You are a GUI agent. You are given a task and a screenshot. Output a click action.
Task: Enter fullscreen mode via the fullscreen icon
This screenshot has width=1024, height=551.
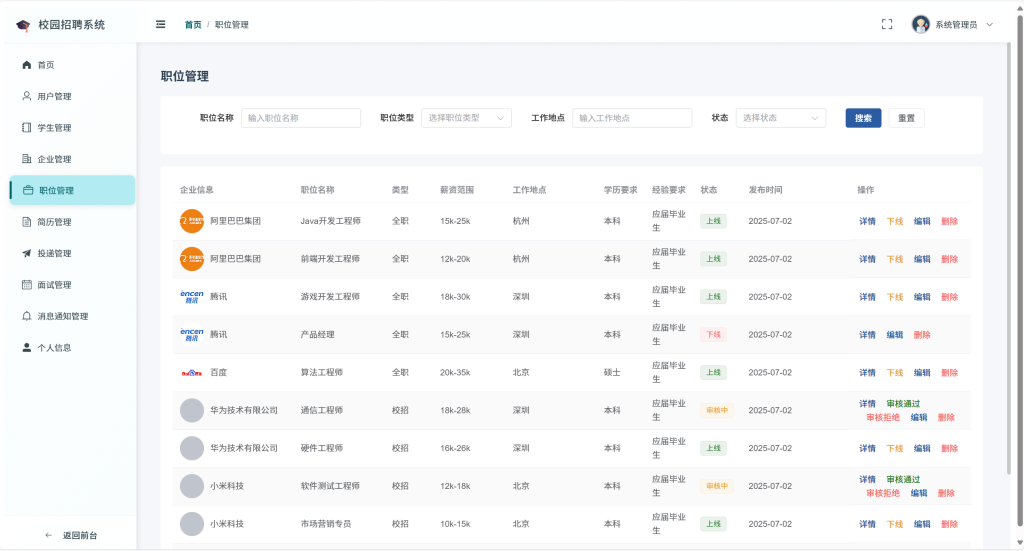click(x=887, y=24)
